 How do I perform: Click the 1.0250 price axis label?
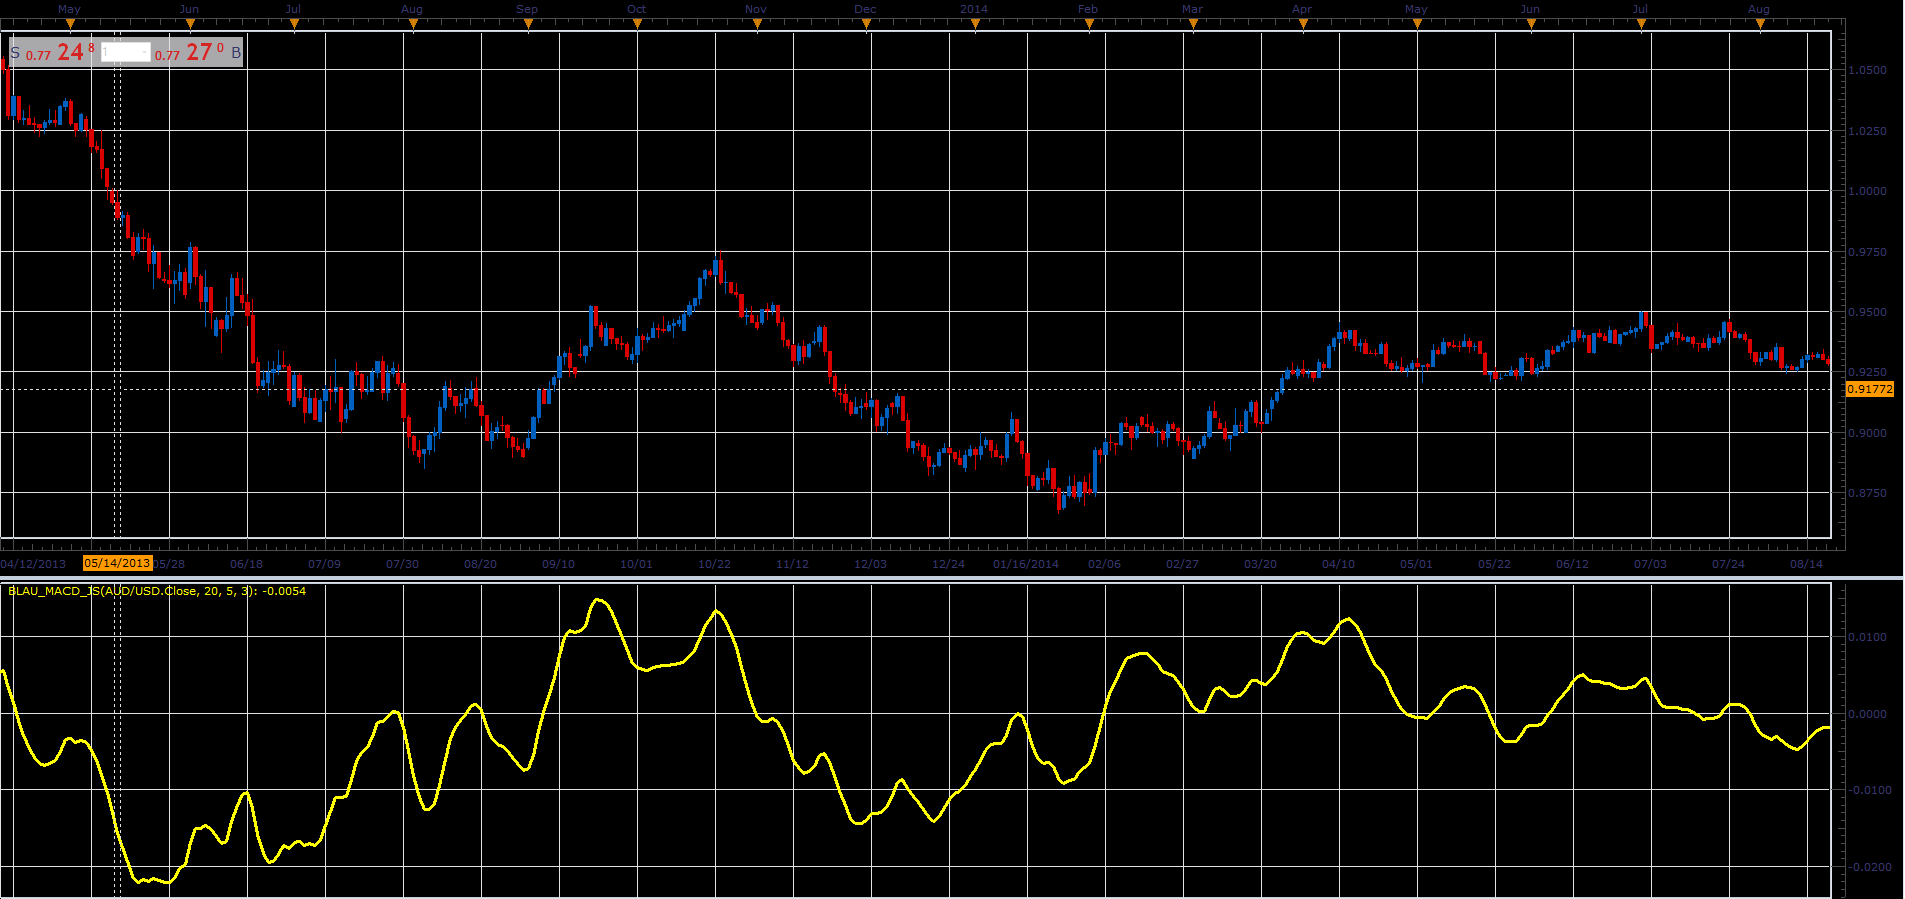(1868, 131)
